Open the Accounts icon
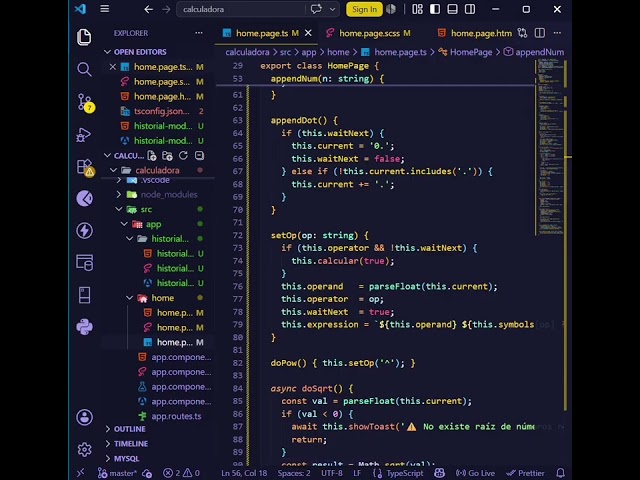The height and width of the screenshot is (480, 640). coord(84,417)
